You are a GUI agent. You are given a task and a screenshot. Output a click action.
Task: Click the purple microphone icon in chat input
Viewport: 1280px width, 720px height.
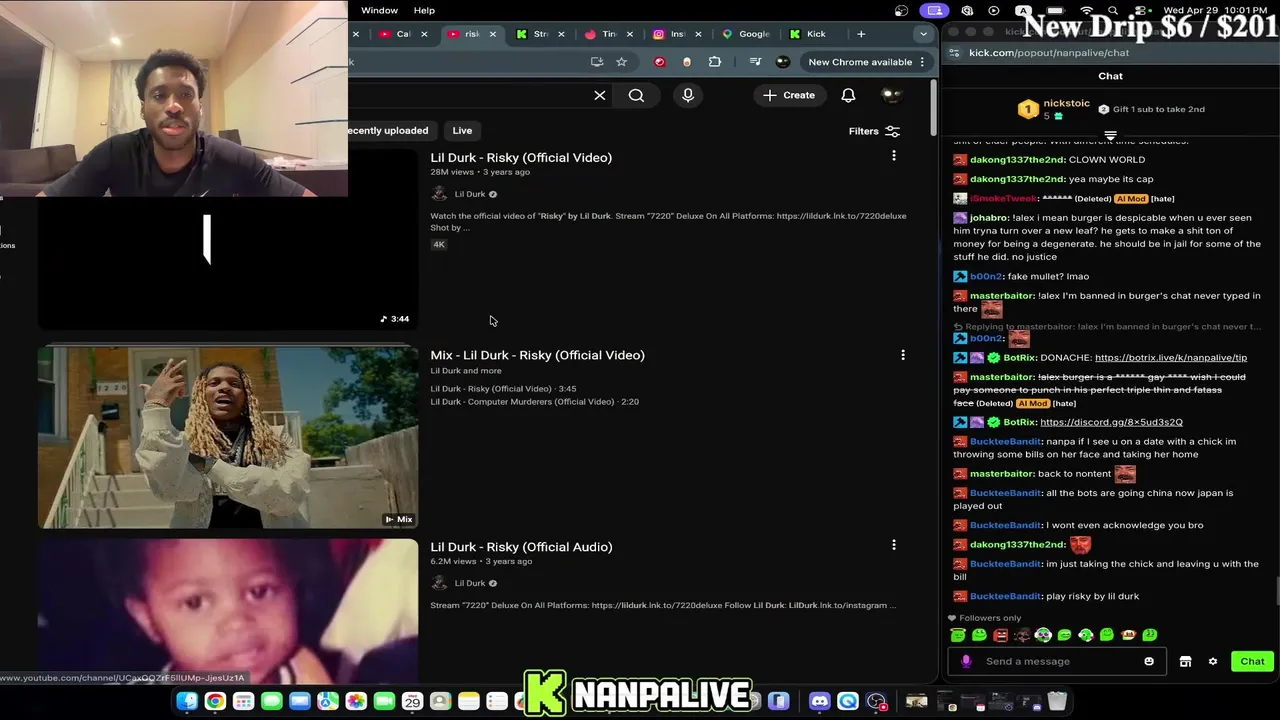click(x=966, y=661)
